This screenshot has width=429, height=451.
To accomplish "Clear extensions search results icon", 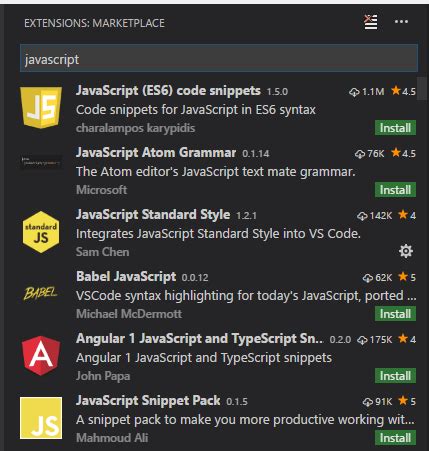I will (371, 22).
